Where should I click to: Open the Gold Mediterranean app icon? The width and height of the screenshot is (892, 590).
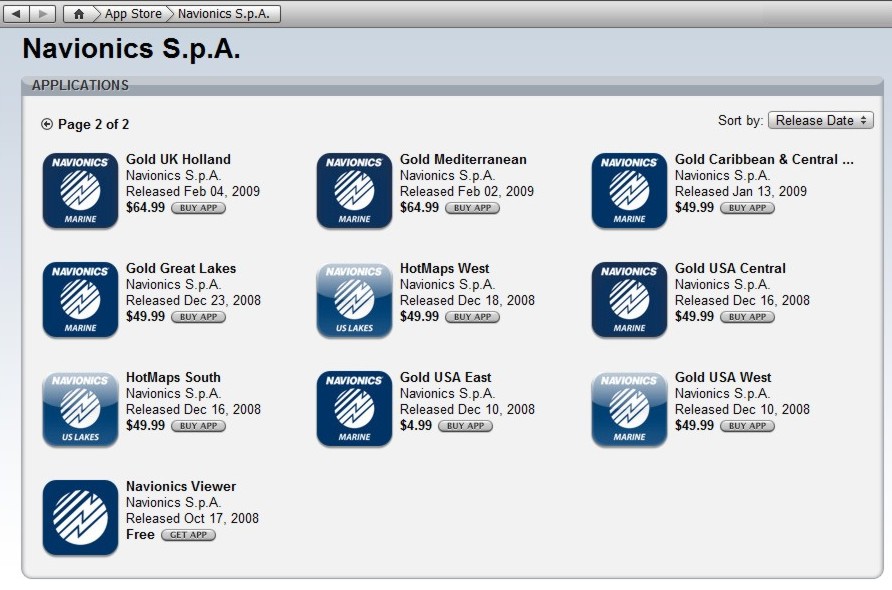pyautogui.click(x=354, y=191)
